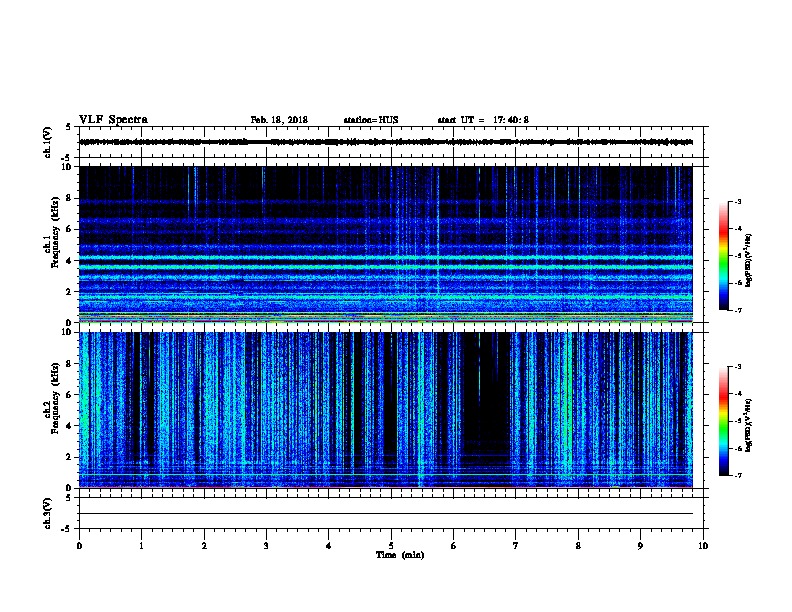Click time axis tick label "8"
This screenshot has height=612, width=792.
pyautogui.click(x=578, y=545)
